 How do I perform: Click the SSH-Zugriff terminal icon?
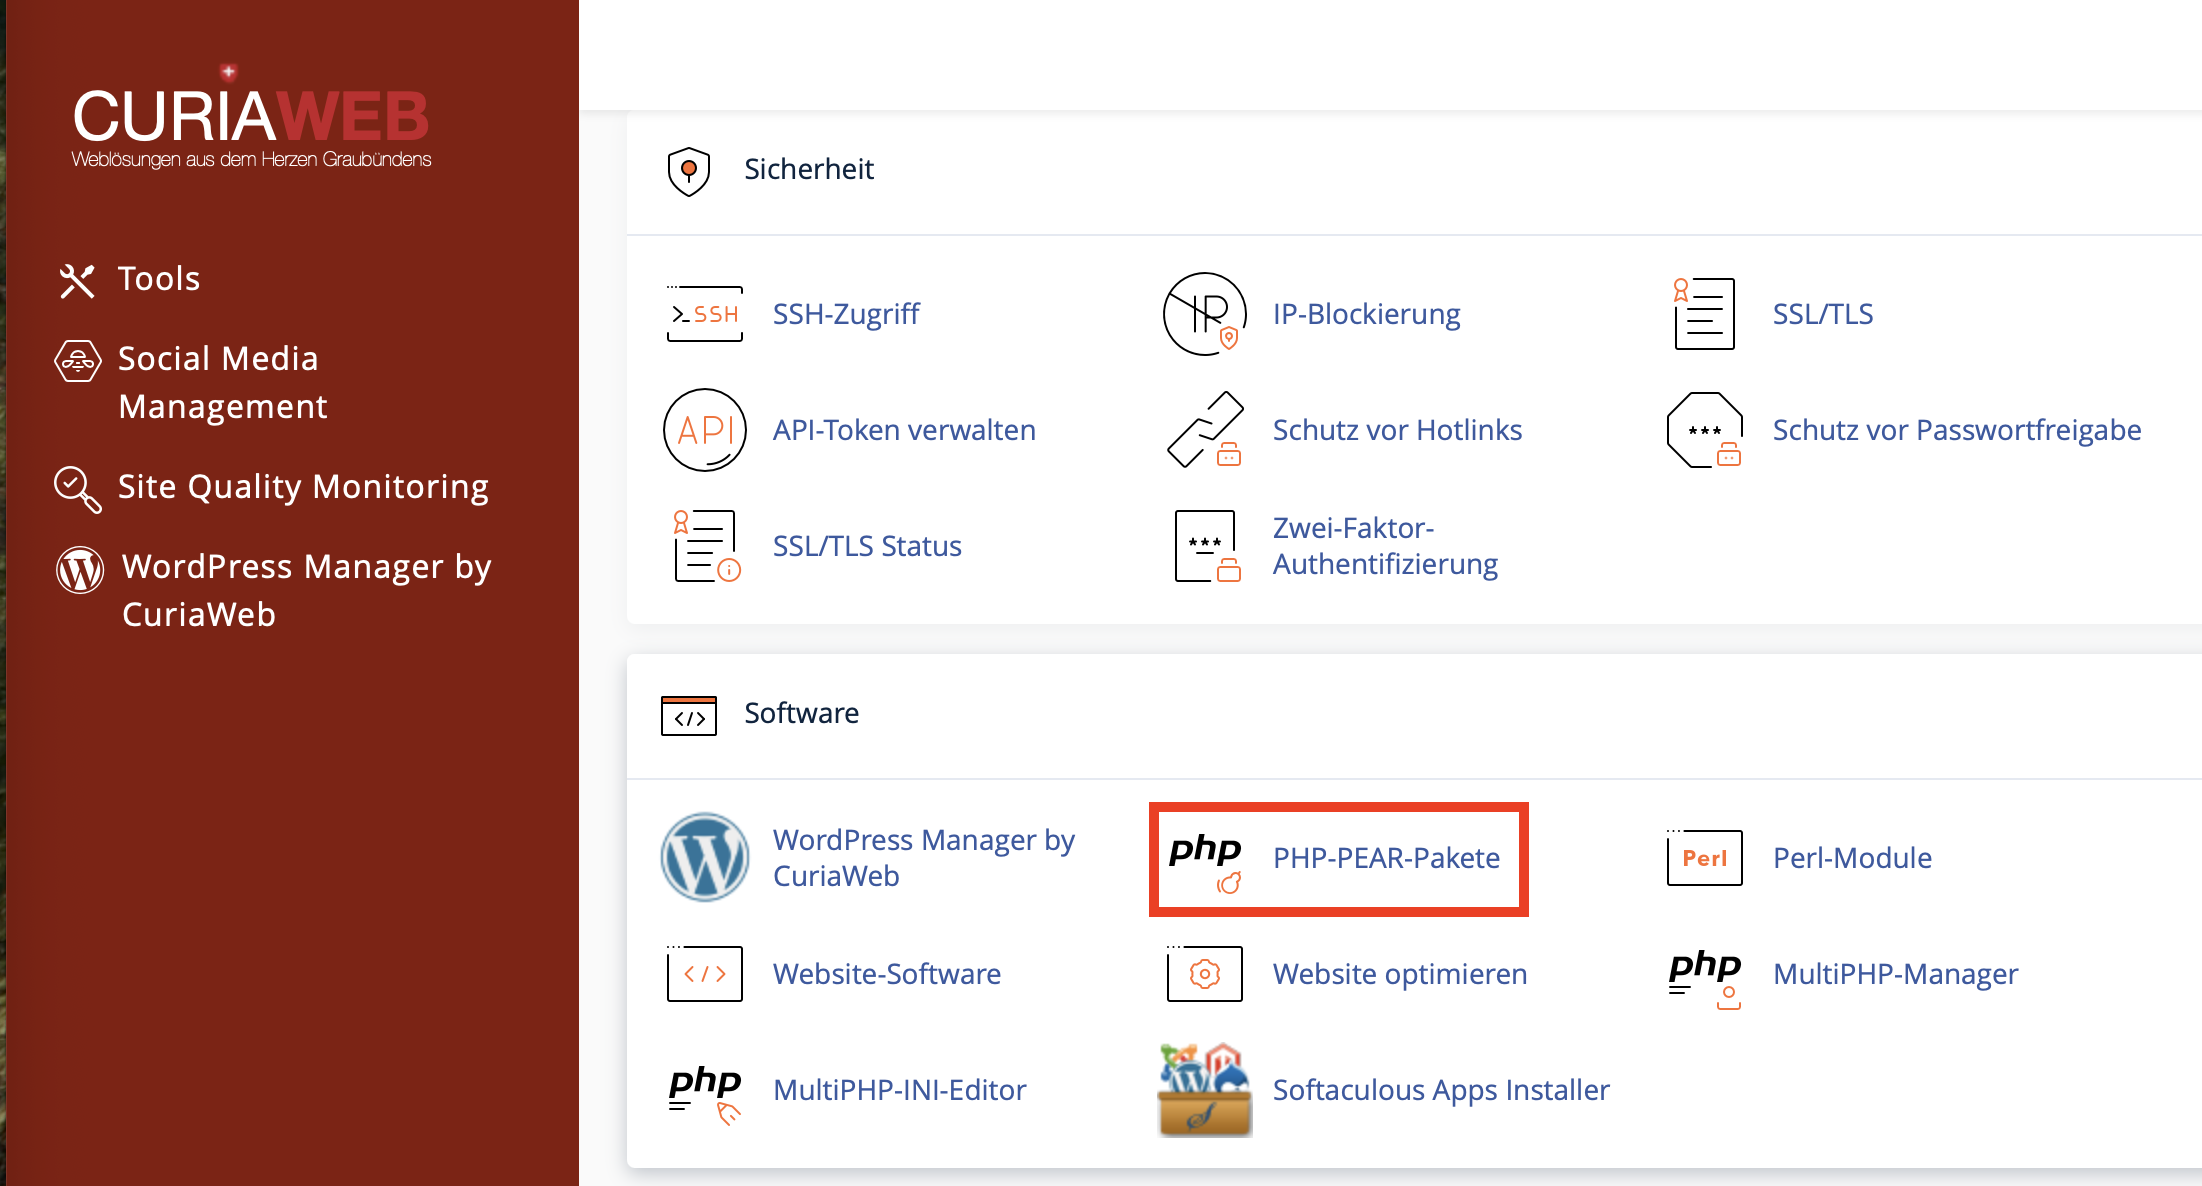(x=705, y=314)
